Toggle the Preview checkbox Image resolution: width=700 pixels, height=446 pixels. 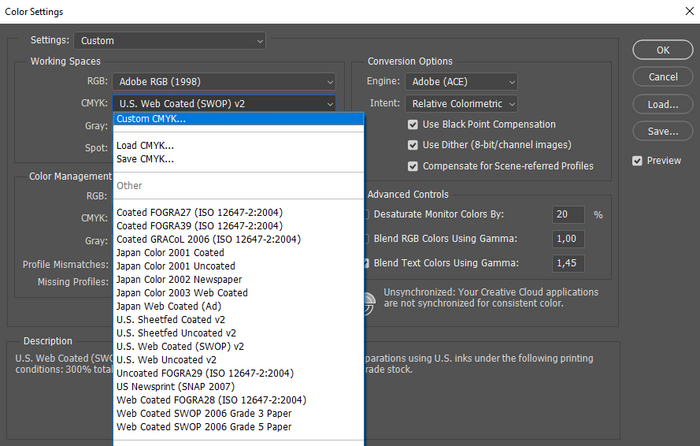(x=638, y=161)
